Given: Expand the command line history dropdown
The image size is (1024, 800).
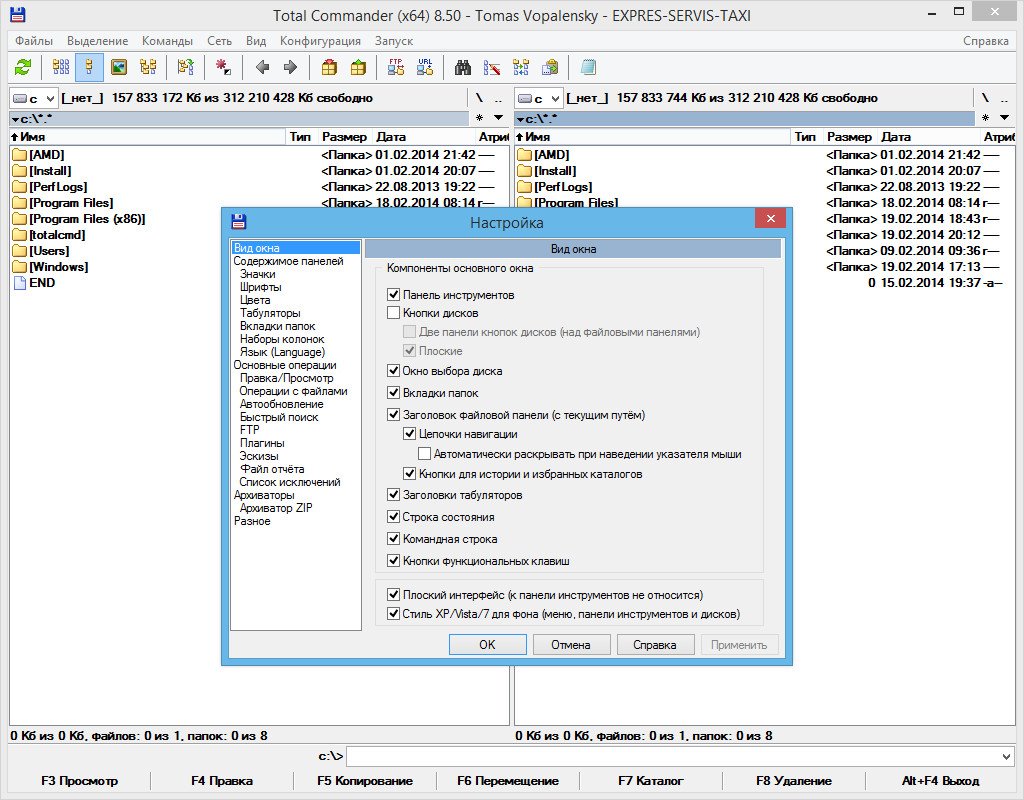Looking at the screenshot, I should 1006,757.
